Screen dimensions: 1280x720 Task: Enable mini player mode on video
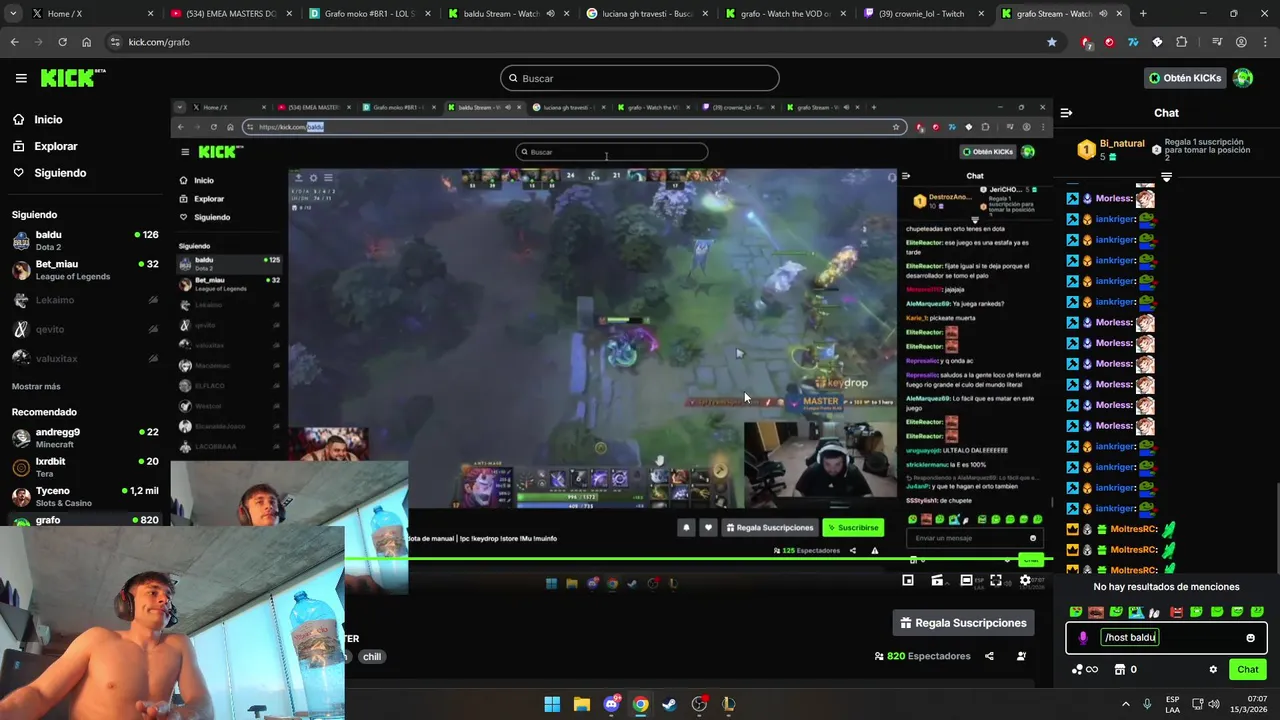[908, 580]
